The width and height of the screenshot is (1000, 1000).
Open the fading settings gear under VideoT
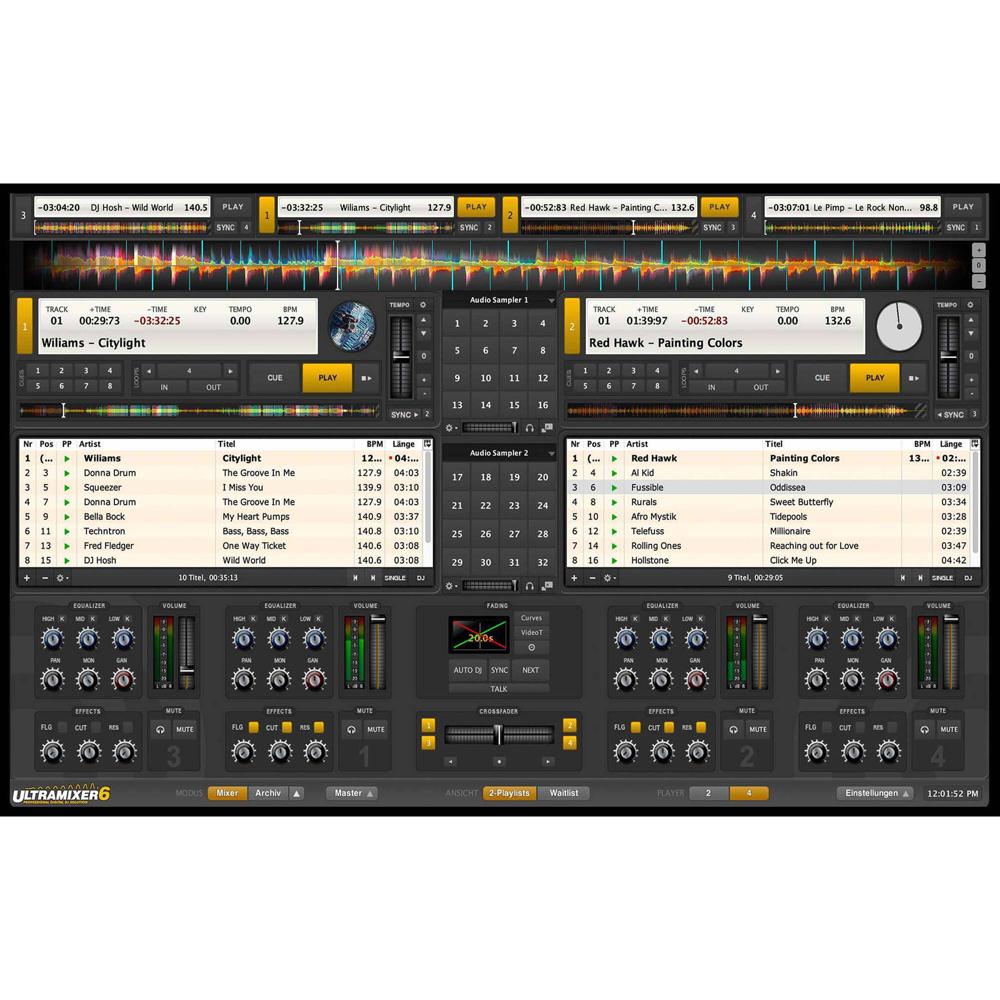coord(531,645)
